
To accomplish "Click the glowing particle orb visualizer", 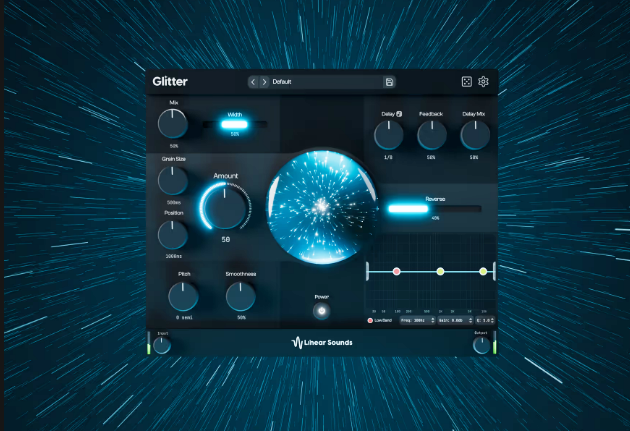I will point(322,207).
